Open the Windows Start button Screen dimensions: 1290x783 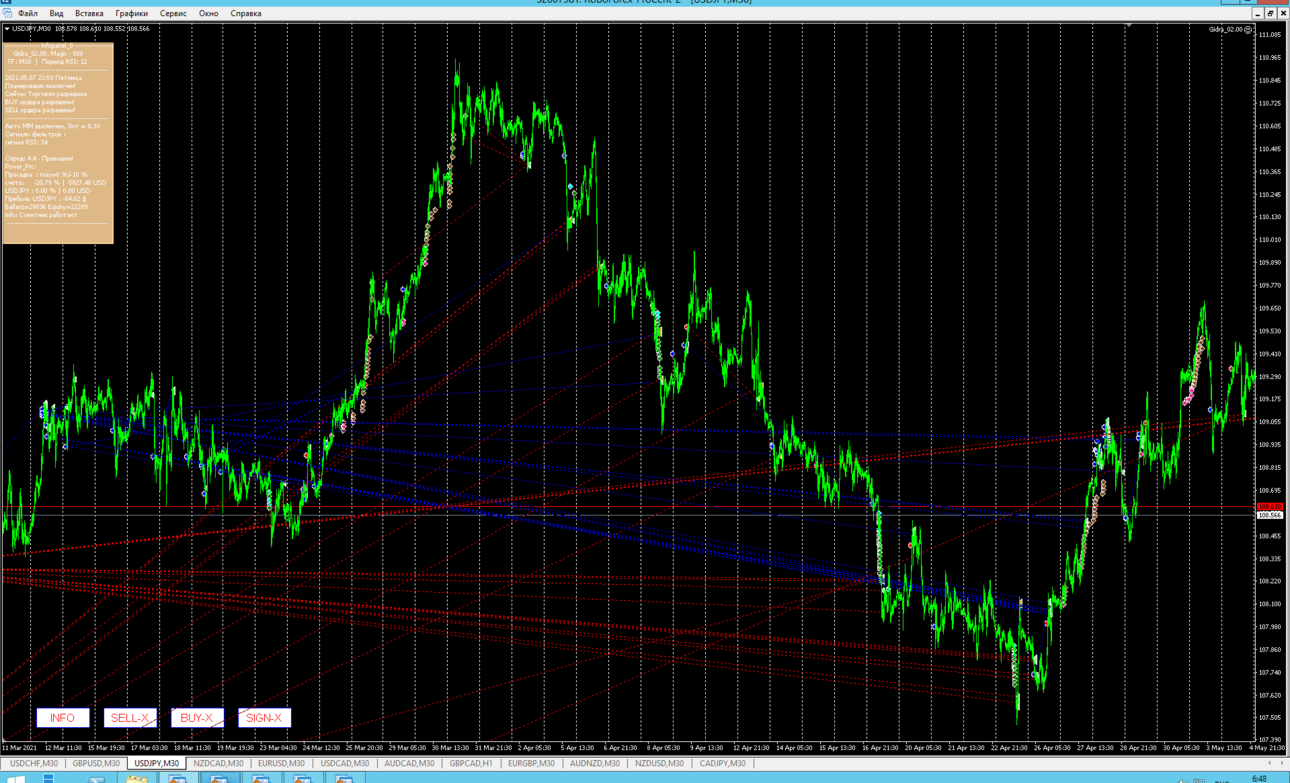[x=15, y=778]
